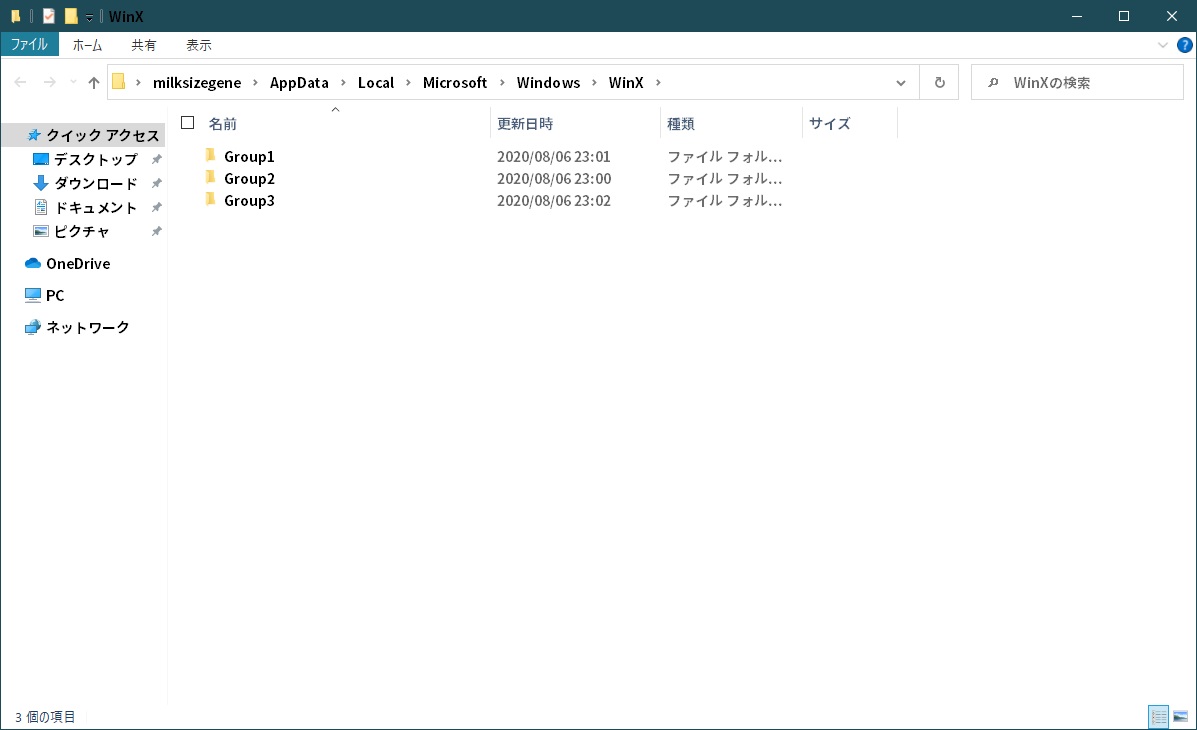Screen dimensions: 1197x730
Task: Click the WinXの検索 search box
Action: pos(1077,82)
